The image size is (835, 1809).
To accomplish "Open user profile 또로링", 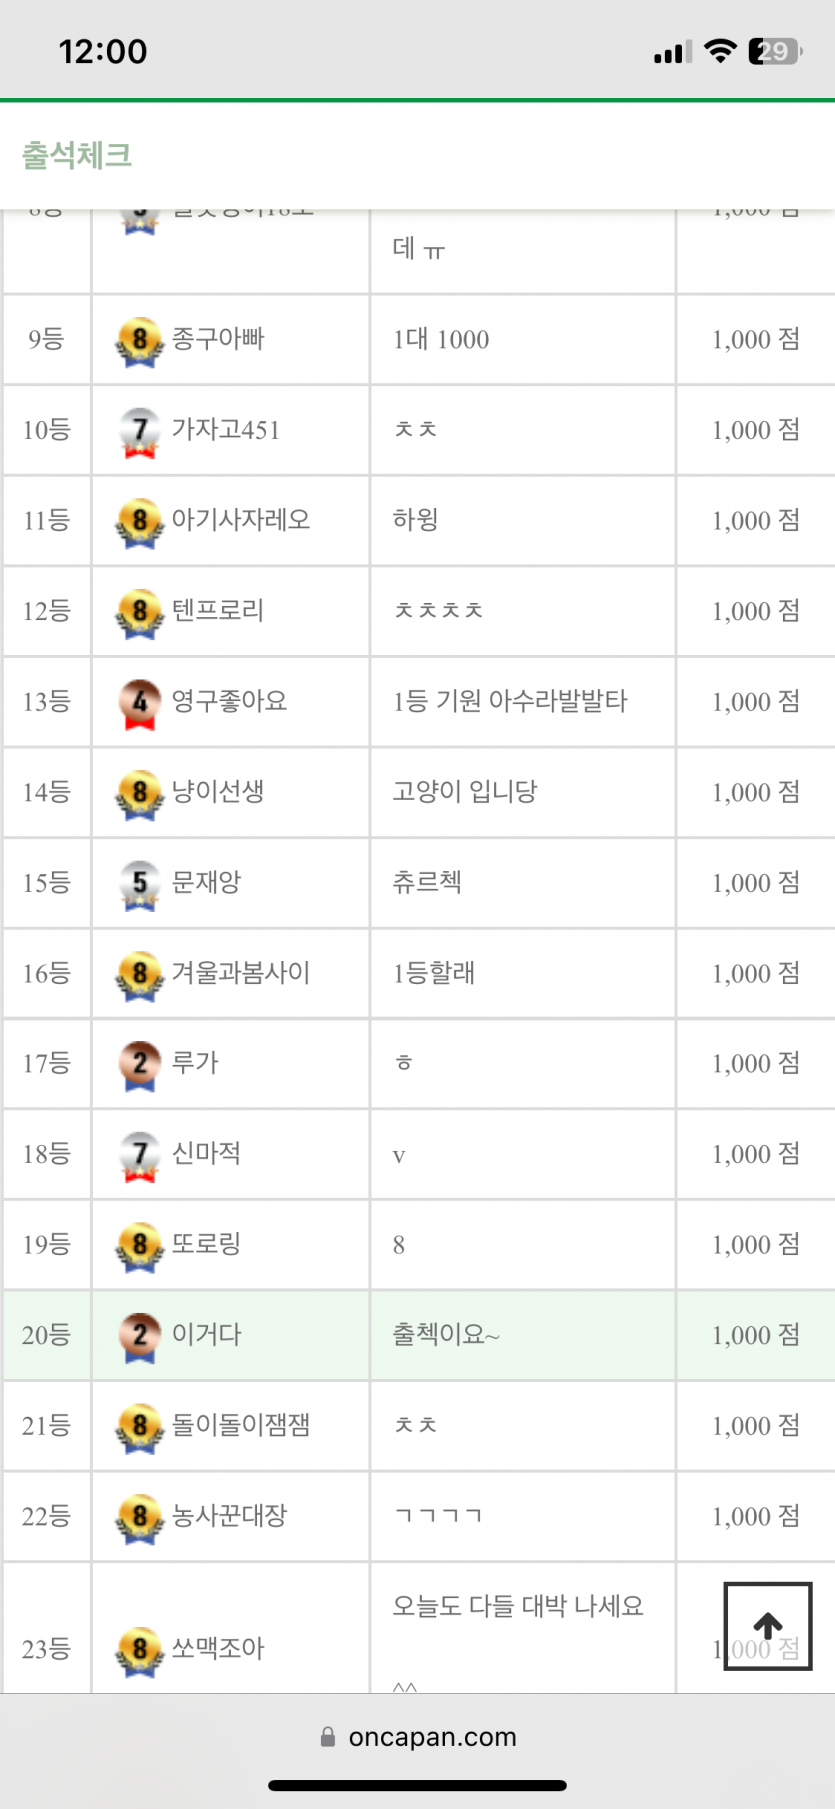I will click(206, 1244).
